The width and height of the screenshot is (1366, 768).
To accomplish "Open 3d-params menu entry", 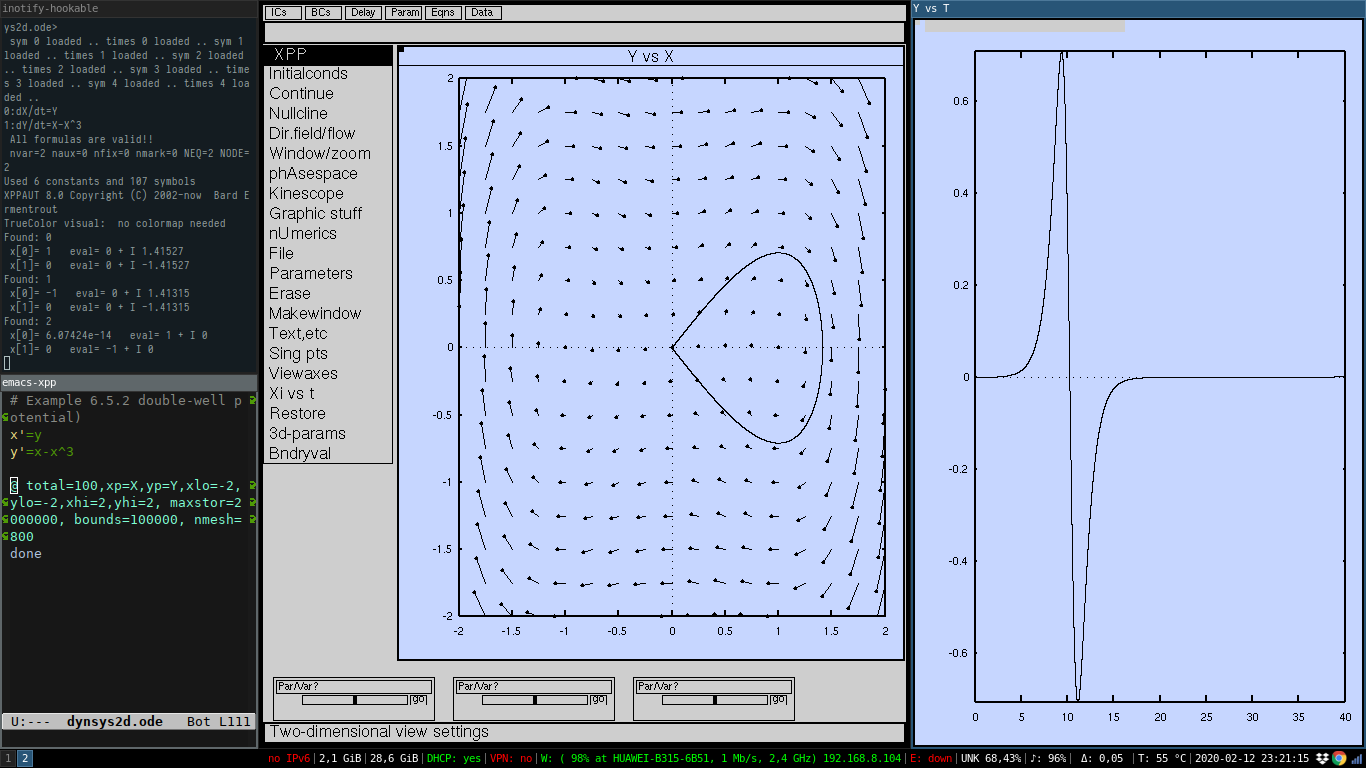I will point(328,434).
